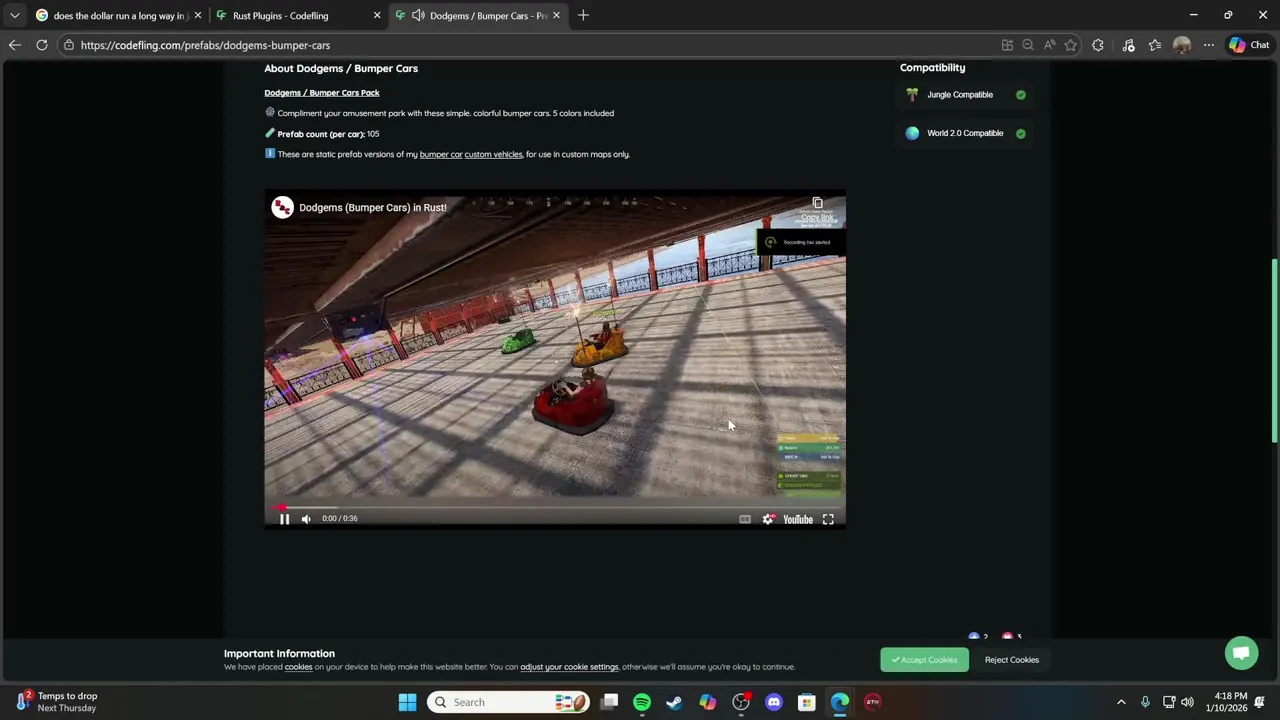Viewport: 1280px width, 720px height.
Task: Click Jungle Compatible green checkmark
Action: tap(1021, 95)
